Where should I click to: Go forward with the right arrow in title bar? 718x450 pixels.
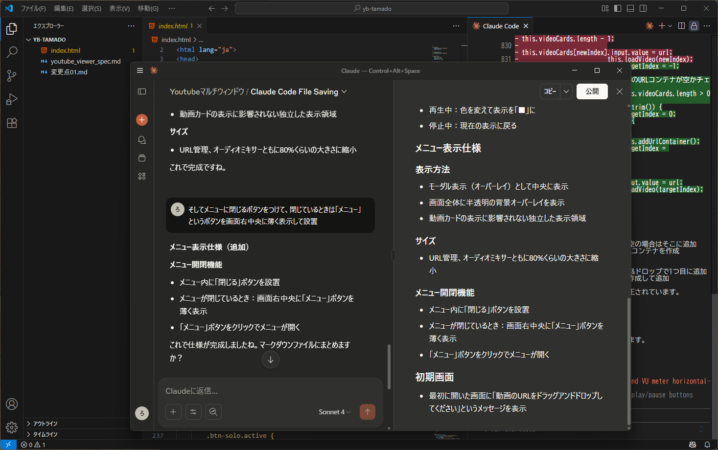225,9
